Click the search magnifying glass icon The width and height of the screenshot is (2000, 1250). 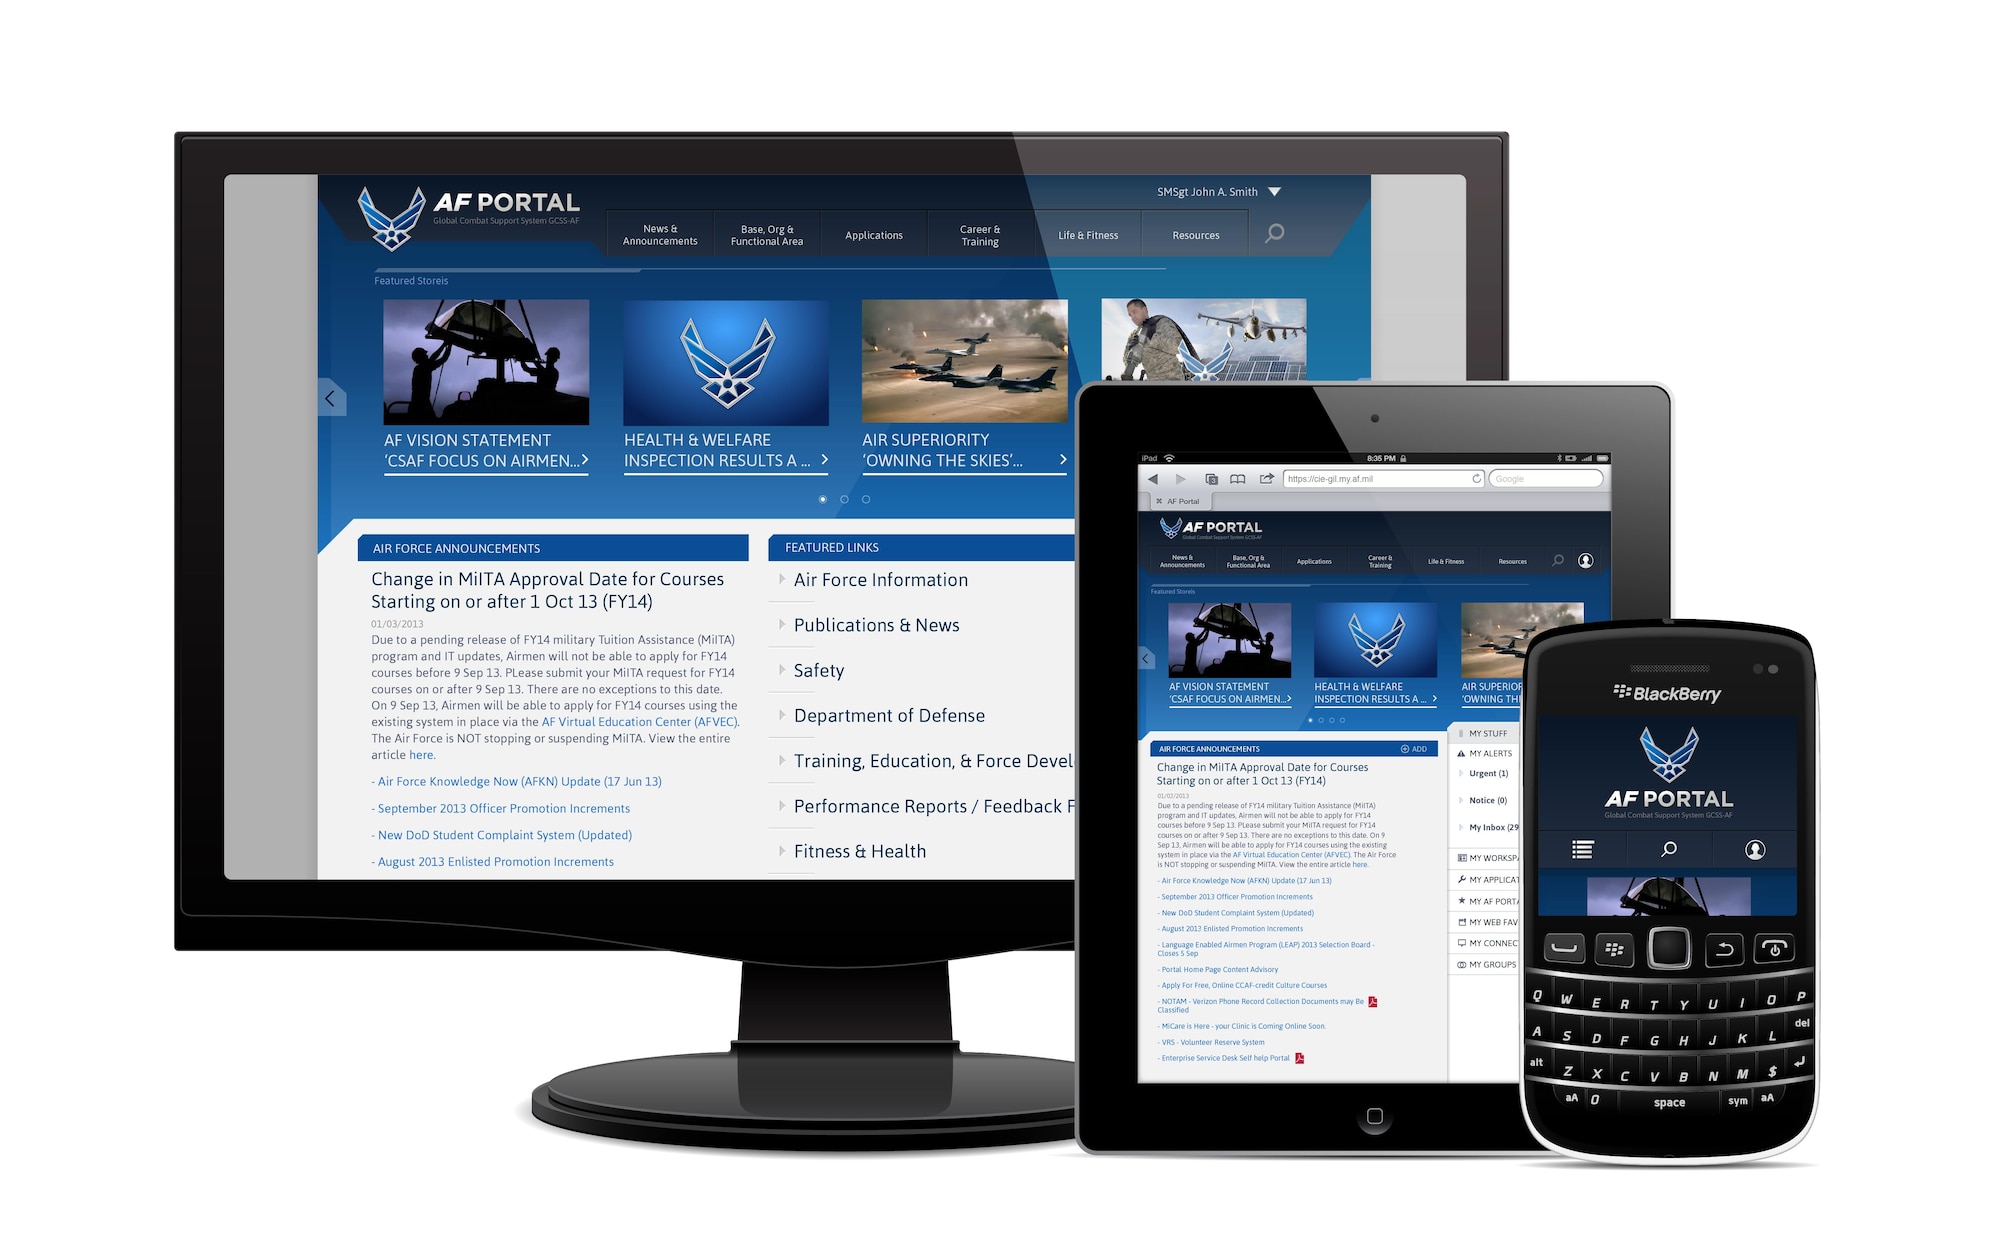1273,235
